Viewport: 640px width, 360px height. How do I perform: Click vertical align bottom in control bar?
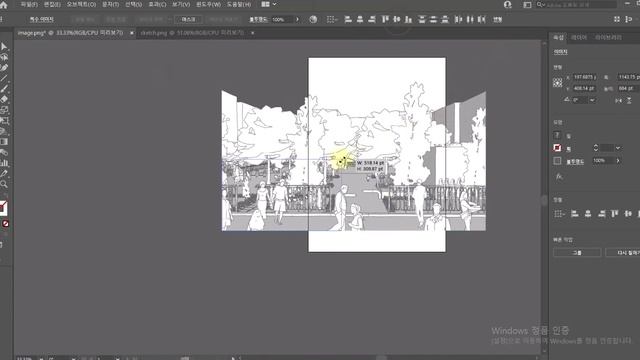(x=408, y=19)
